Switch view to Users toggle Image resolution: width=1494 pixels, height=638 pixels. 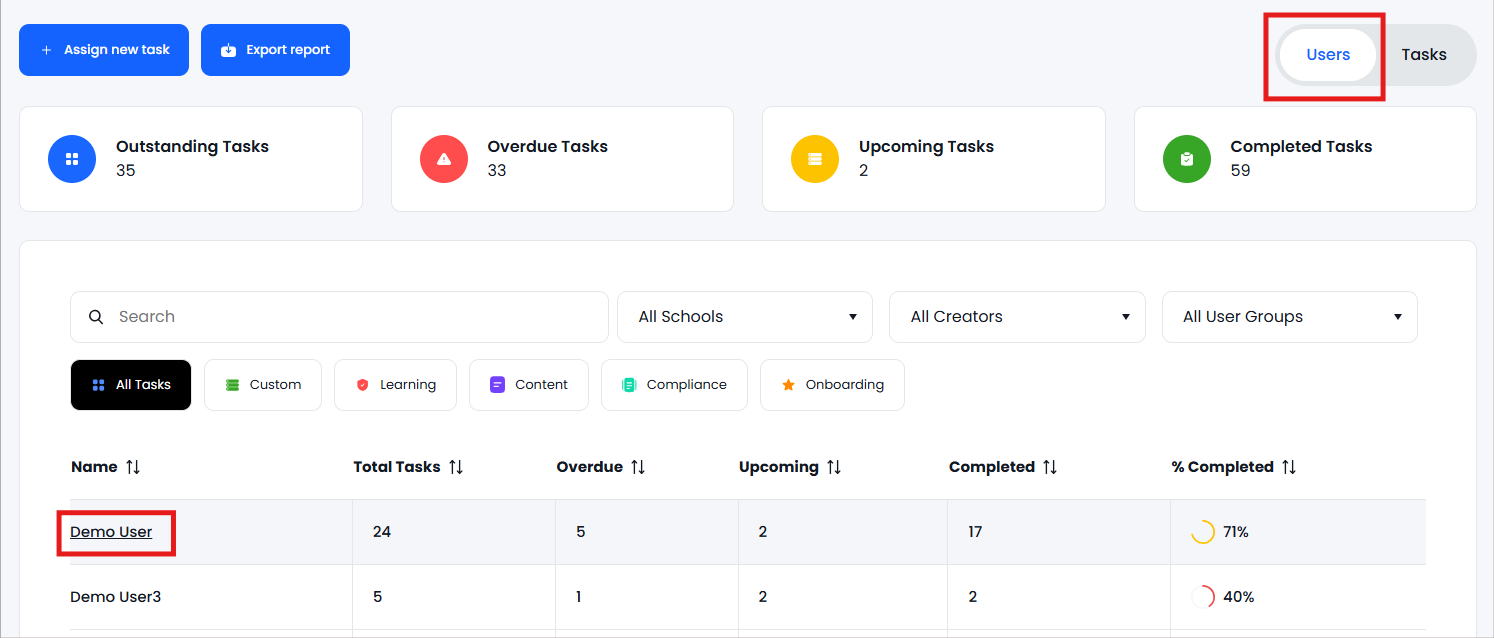[1328, 55]
